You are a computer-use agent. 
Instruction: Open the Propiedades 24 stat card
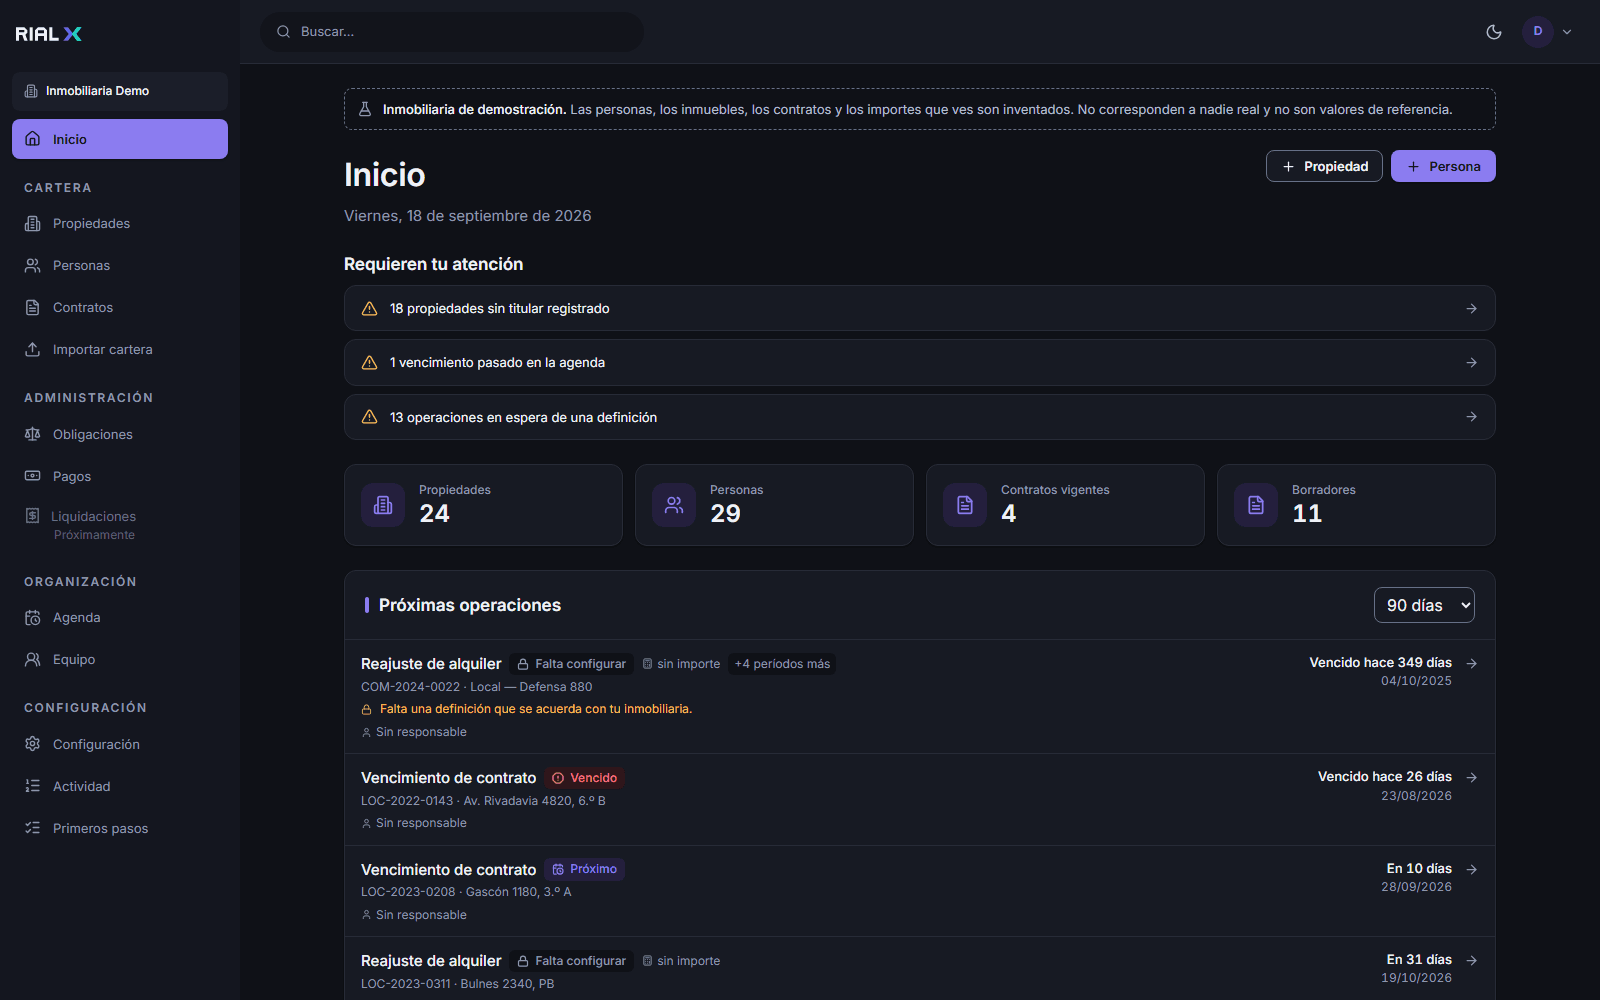(483, 505)
